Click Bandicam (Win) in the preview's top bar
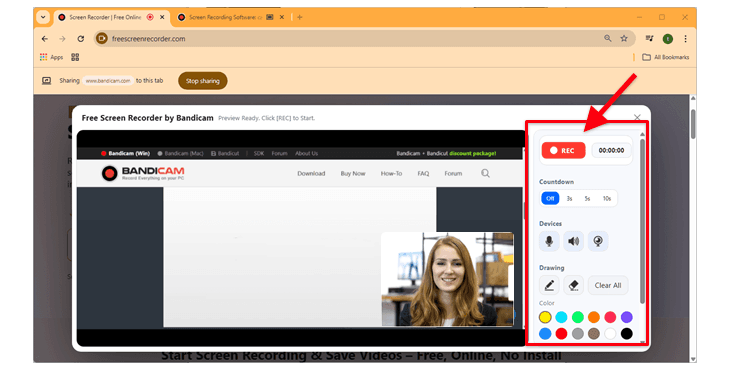Image resolution: width=730 pixels, height=370 pixels. point(125,153)
